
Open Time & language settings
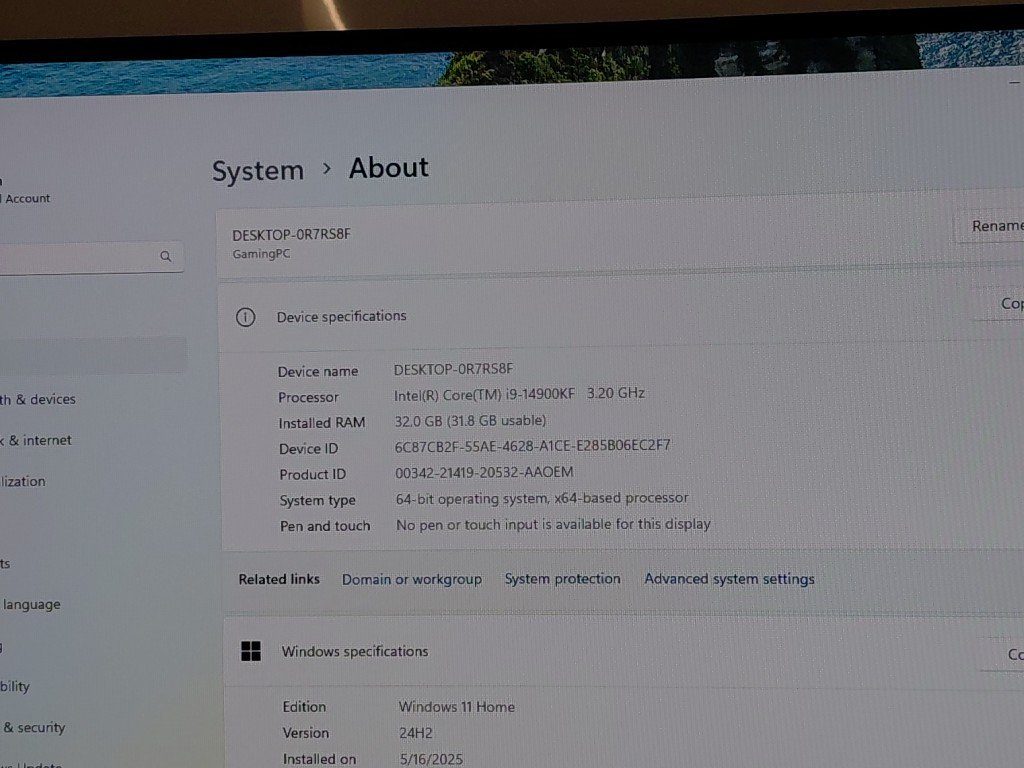pyautogui.click(x=30, y=604)
